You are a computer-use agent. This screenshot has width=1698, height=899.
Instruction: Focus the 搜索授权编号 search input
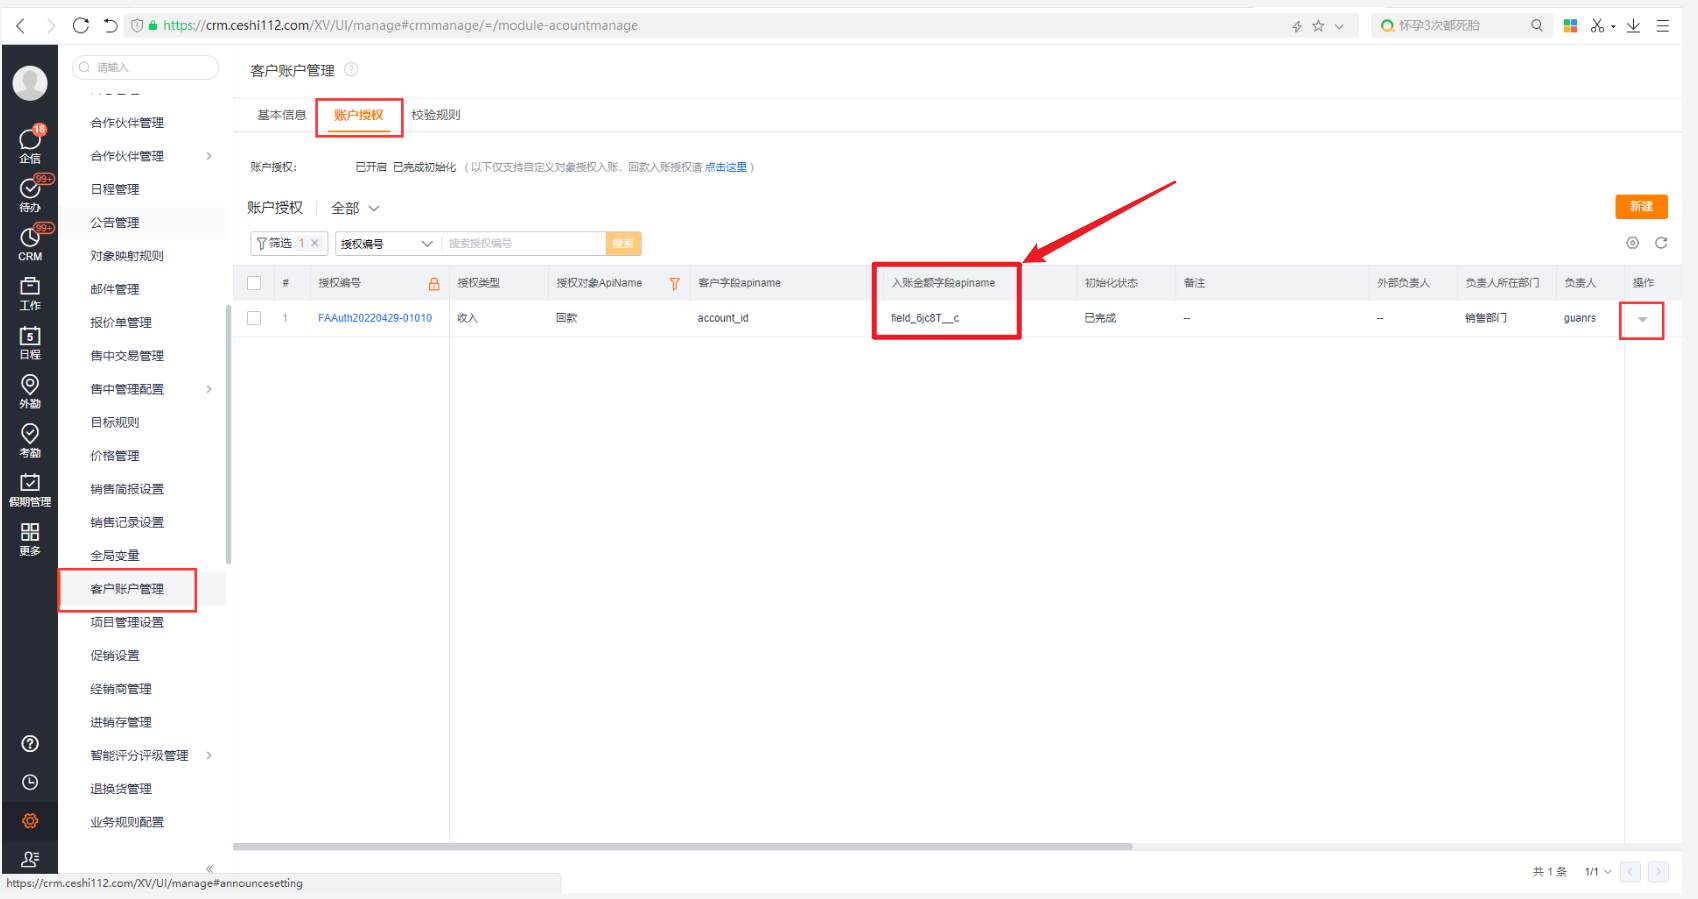click(524, 244)
